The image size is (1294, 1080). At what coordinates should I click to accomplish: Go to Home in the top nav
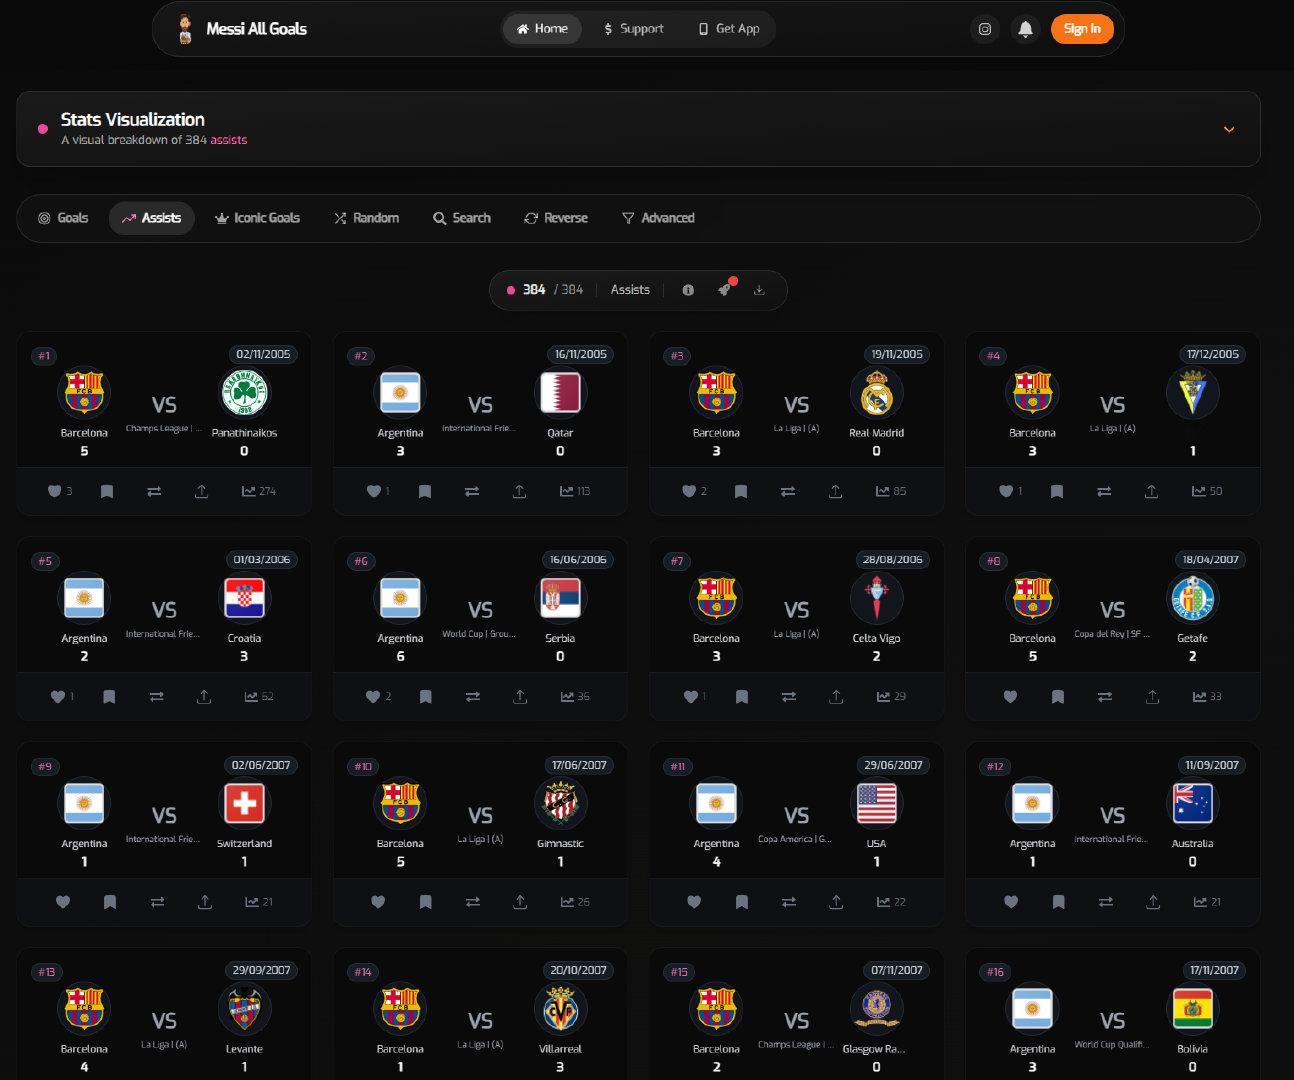[542, 29]
